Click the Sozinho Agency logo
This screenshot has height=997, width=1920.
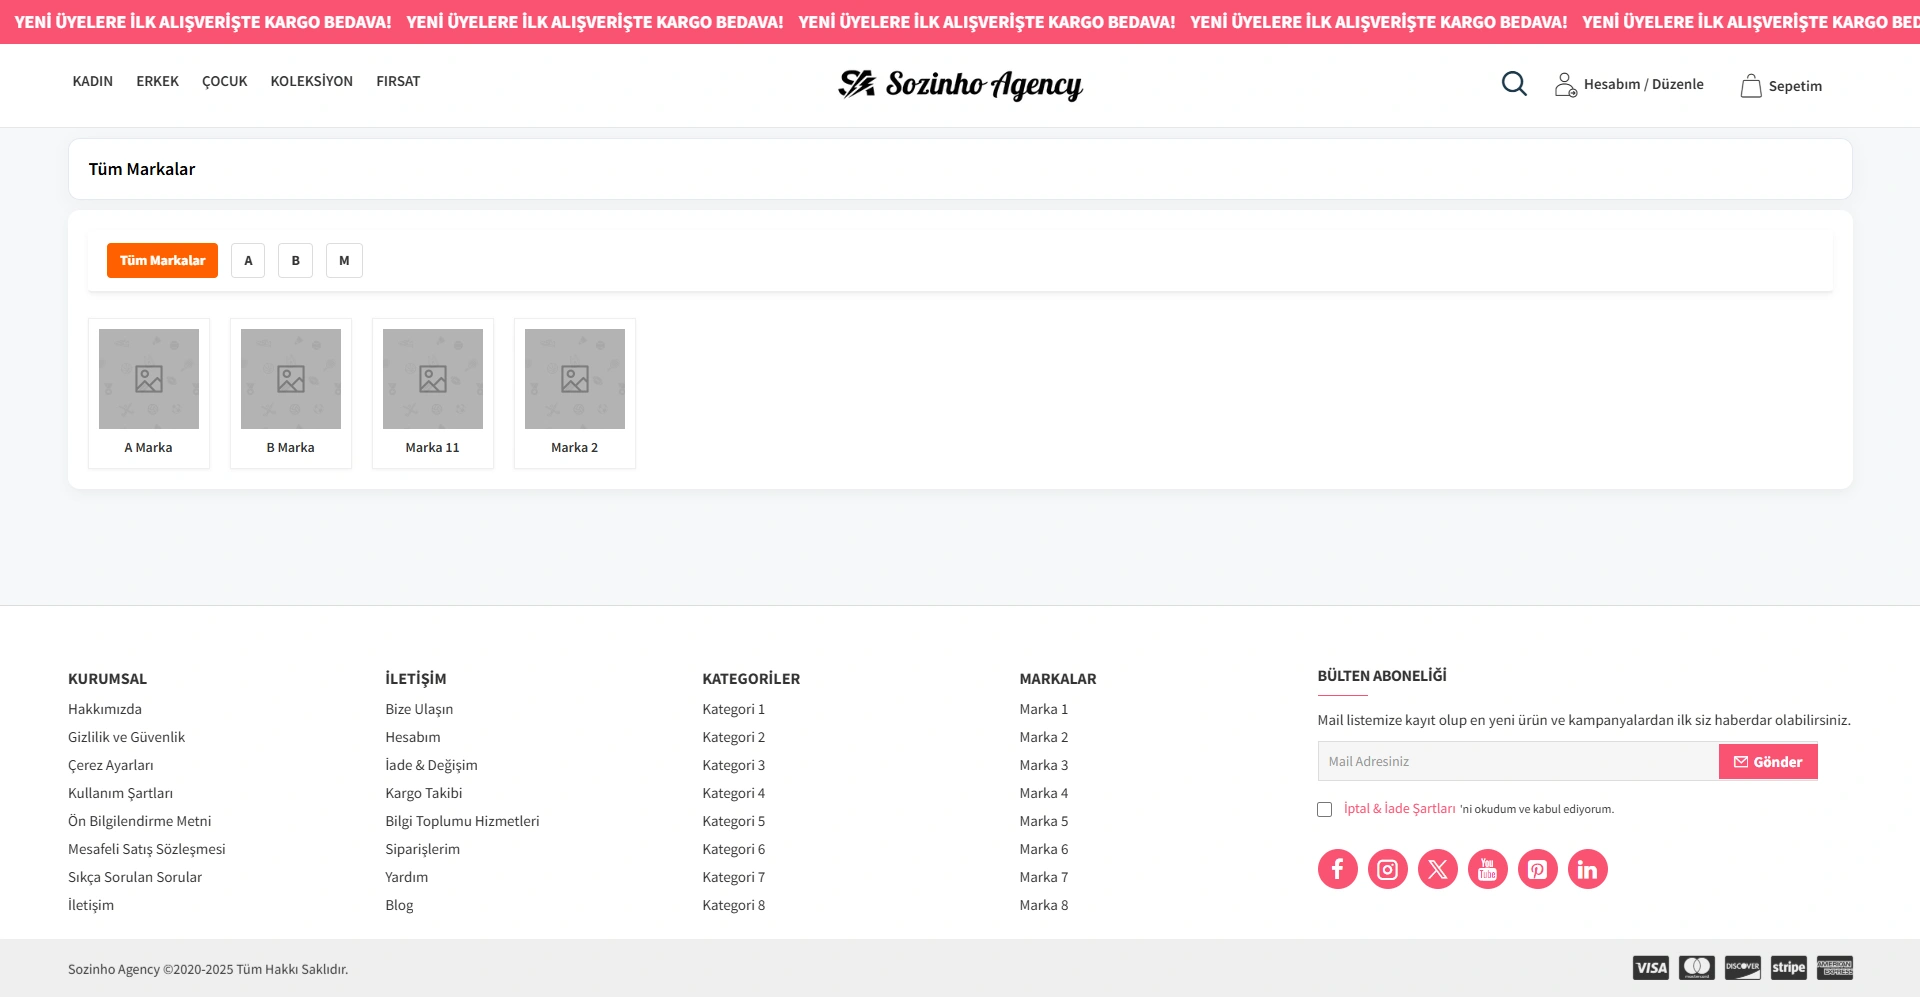click(x=960, y=85)
